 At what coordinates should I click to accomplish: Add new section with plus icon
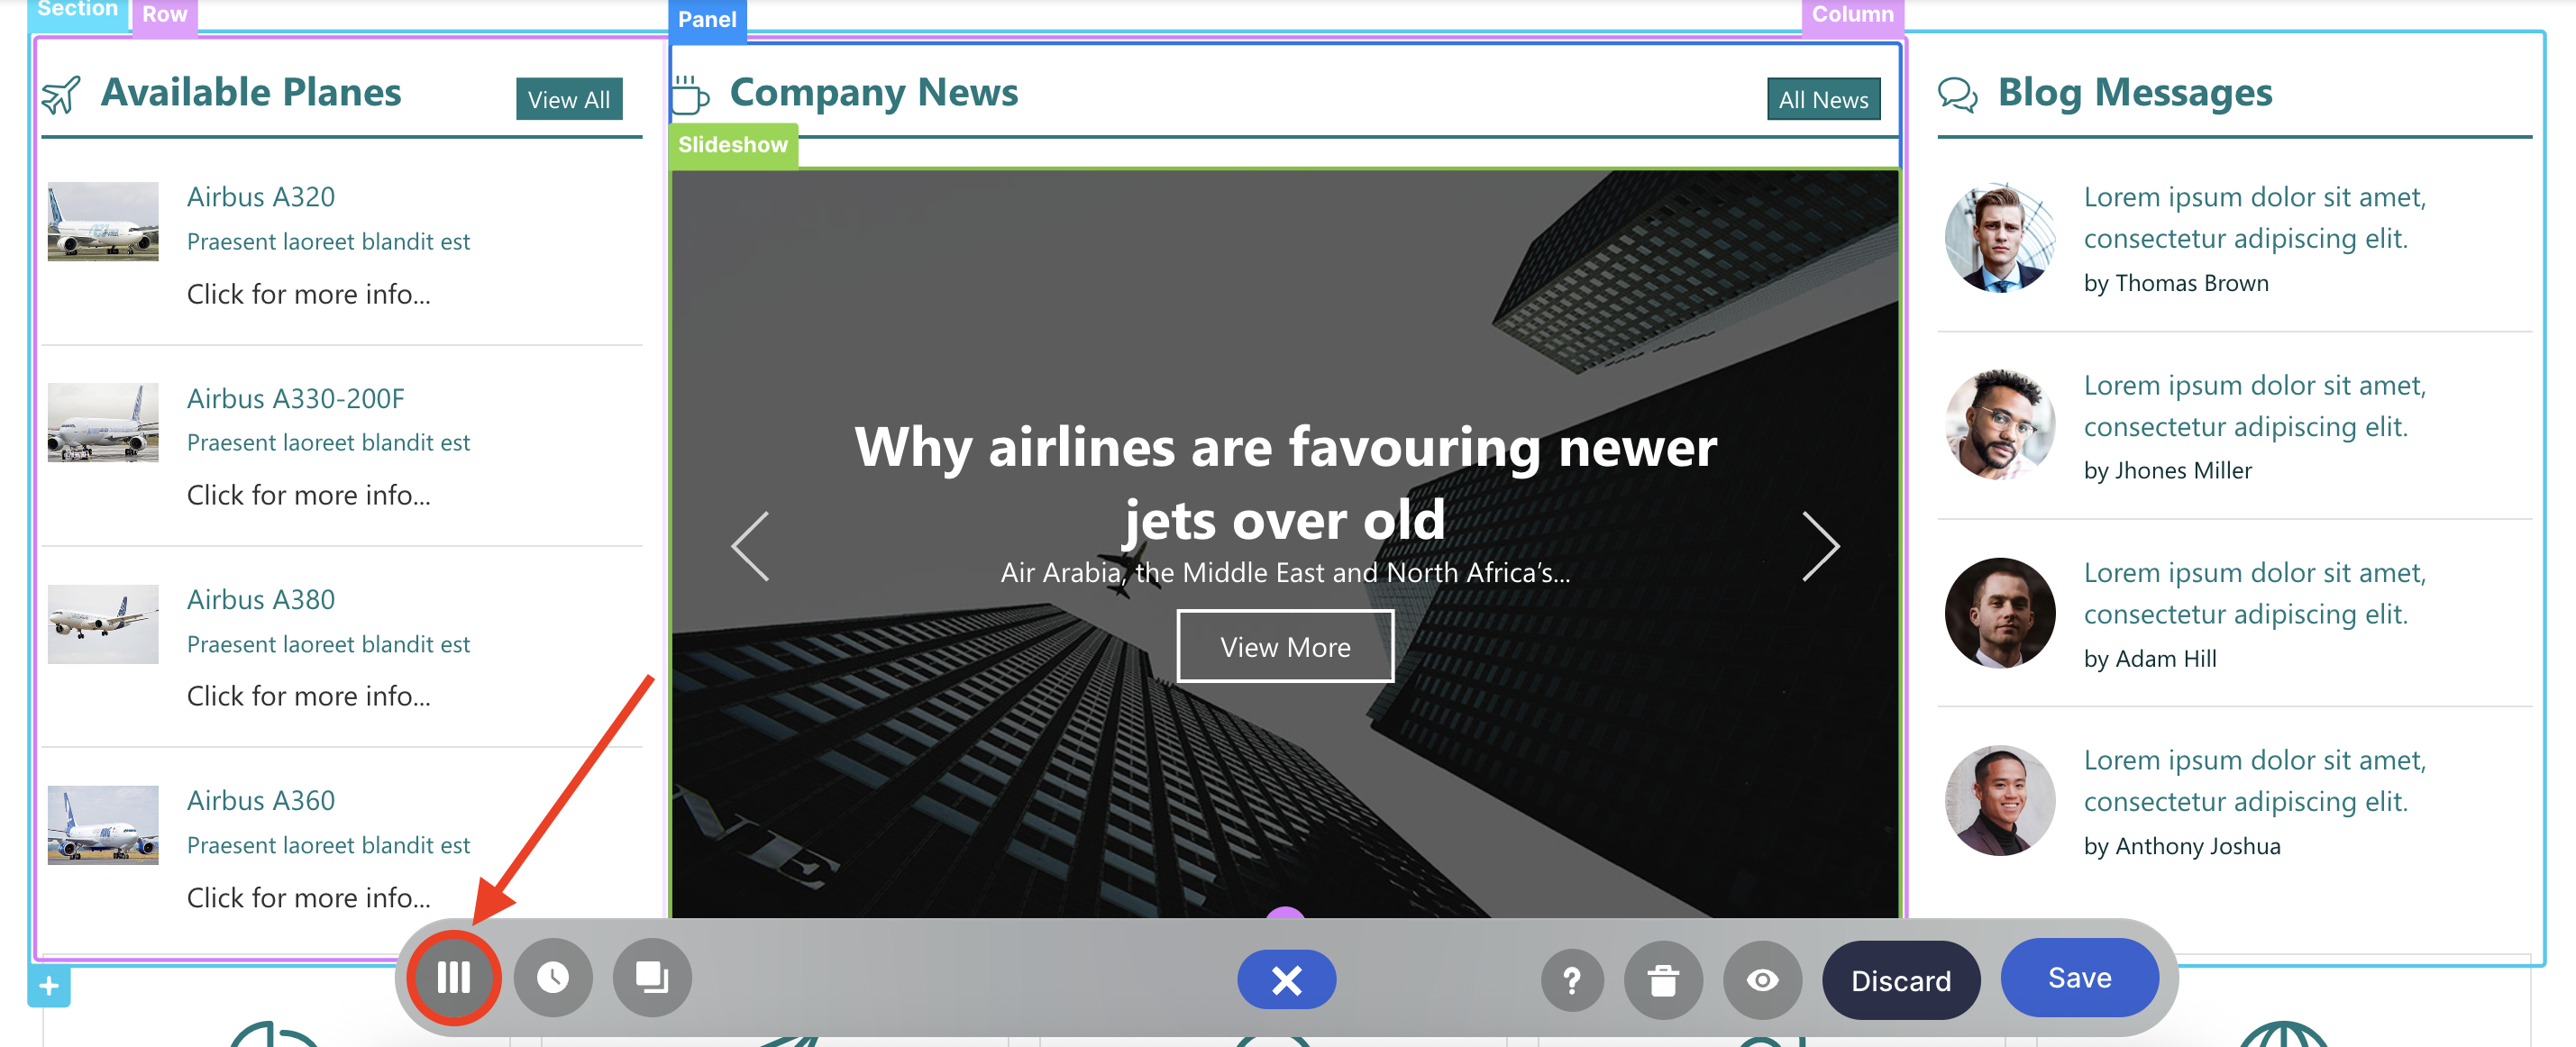pos(49,986)
